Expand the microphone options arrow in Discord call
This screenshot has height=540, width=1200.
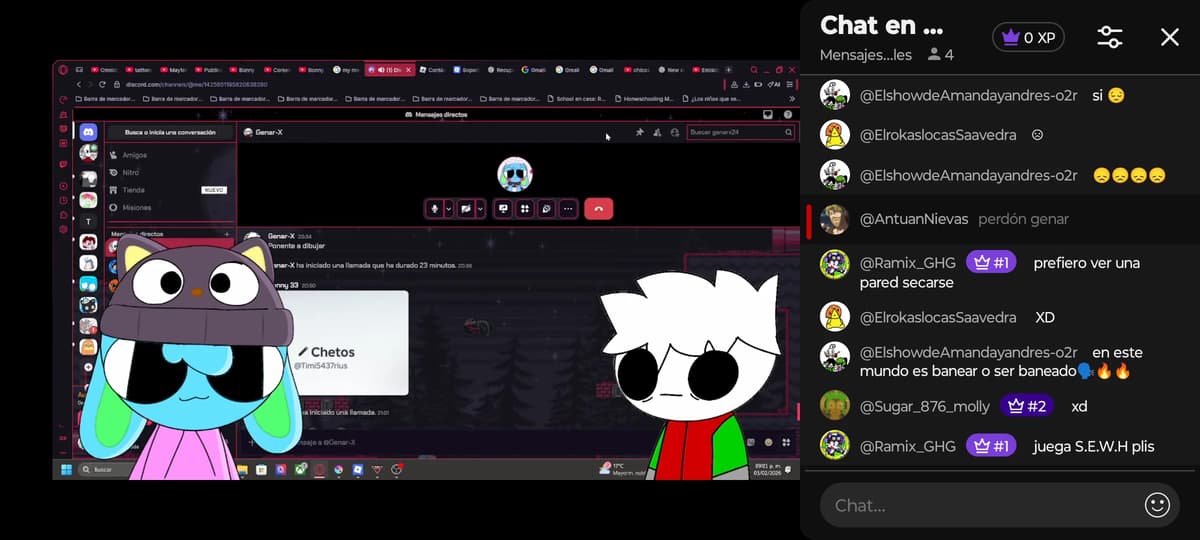pos(449,208)
